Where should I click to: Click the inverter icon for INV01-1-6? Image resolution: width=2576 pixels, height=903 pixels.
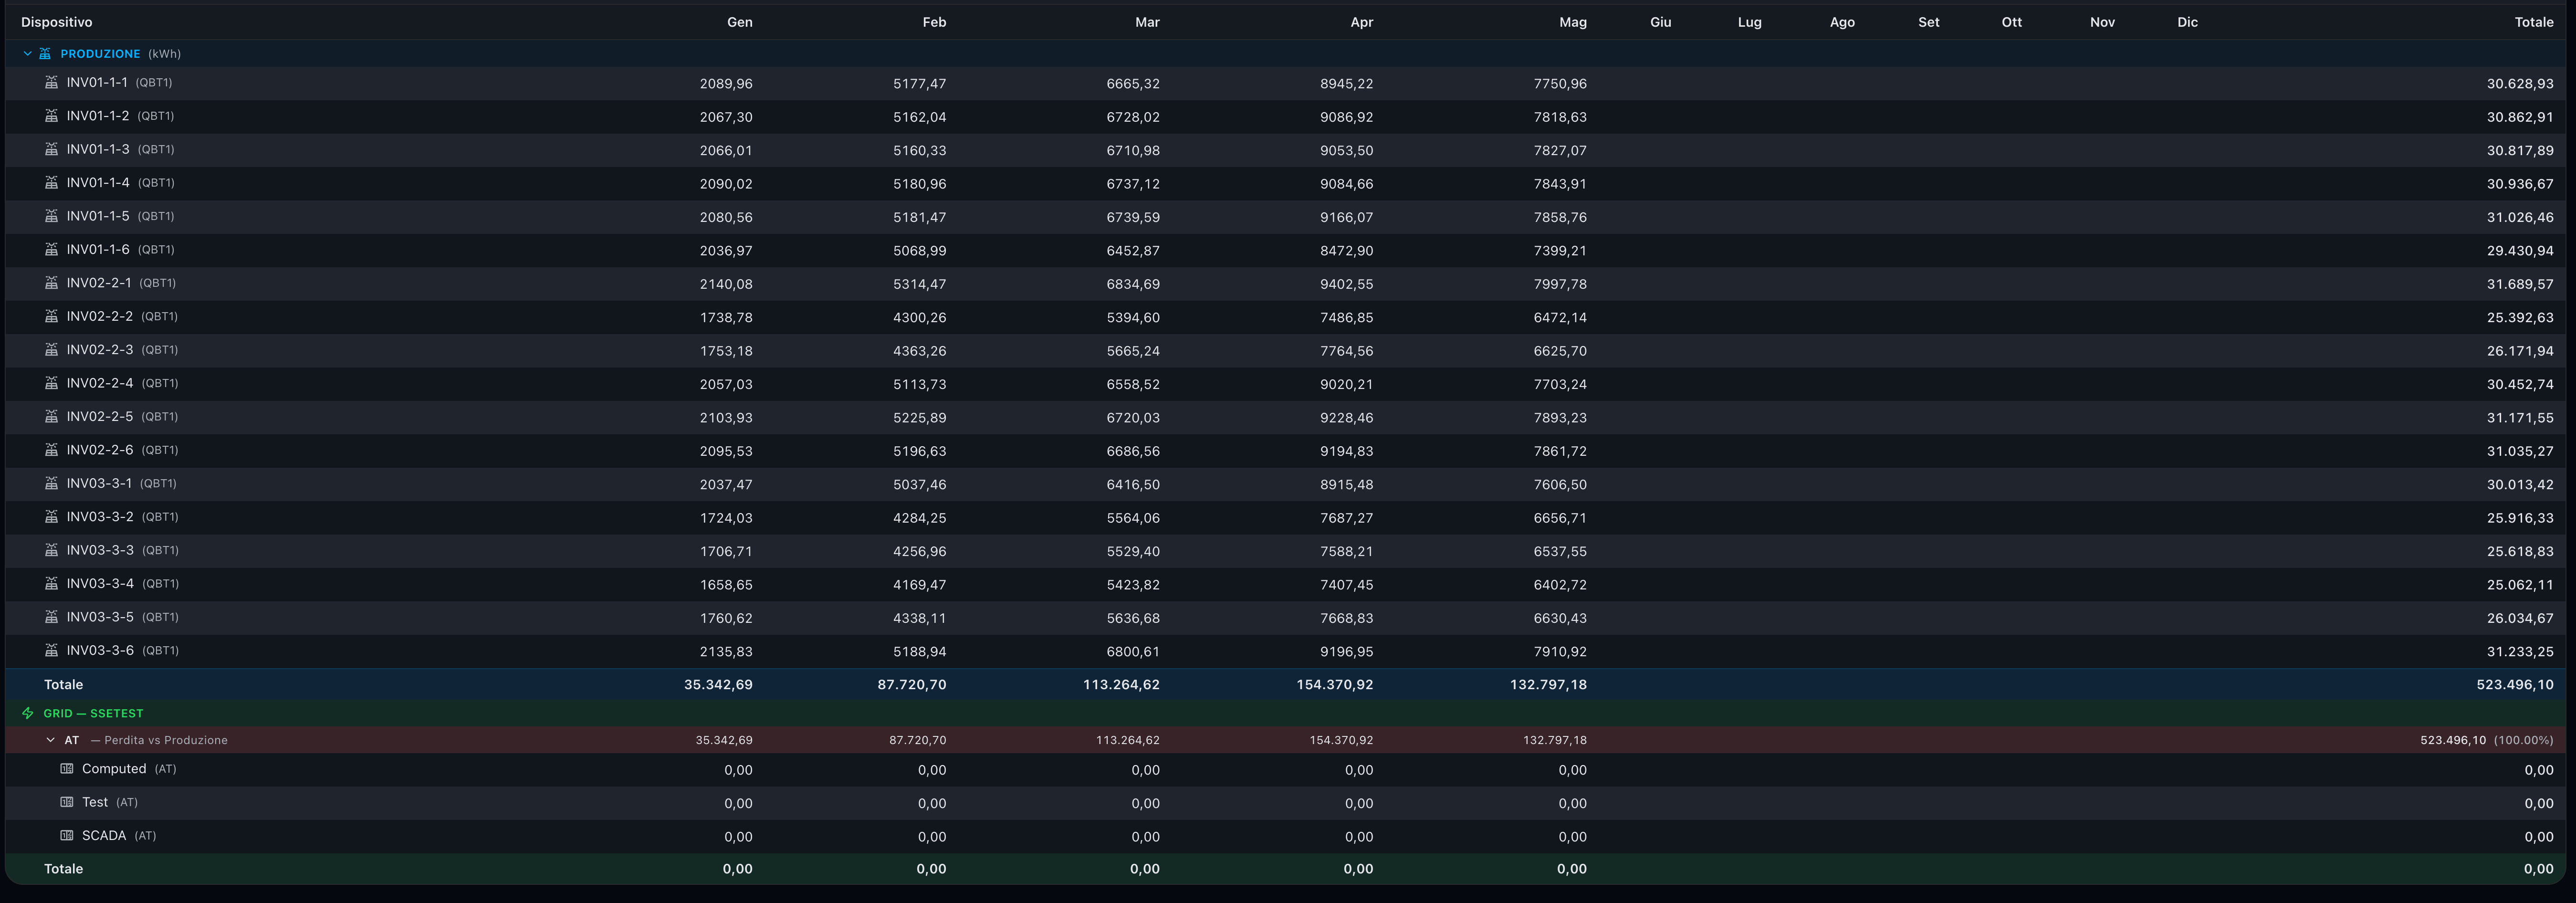point(51,250)
